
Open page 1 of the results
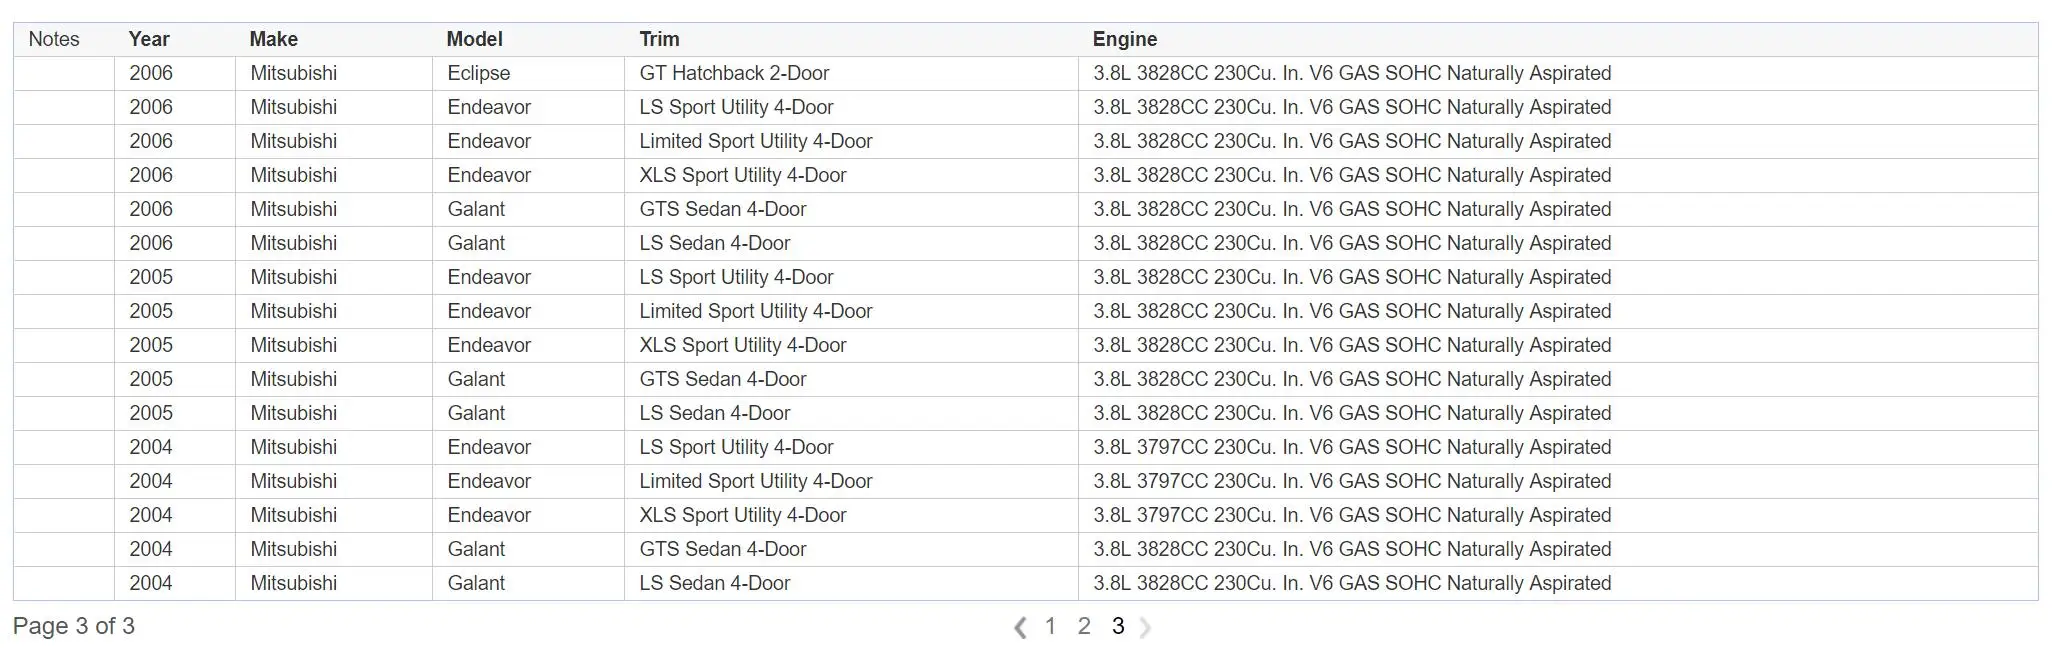click(x=1050, y=626)
